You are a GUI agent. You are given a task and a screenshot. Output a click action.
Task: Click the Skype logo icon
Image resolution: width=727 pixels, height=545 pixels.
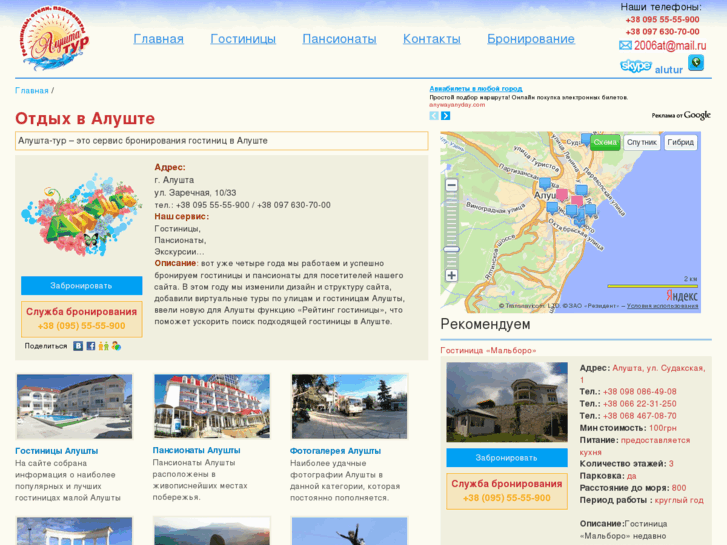click(636, 66)
